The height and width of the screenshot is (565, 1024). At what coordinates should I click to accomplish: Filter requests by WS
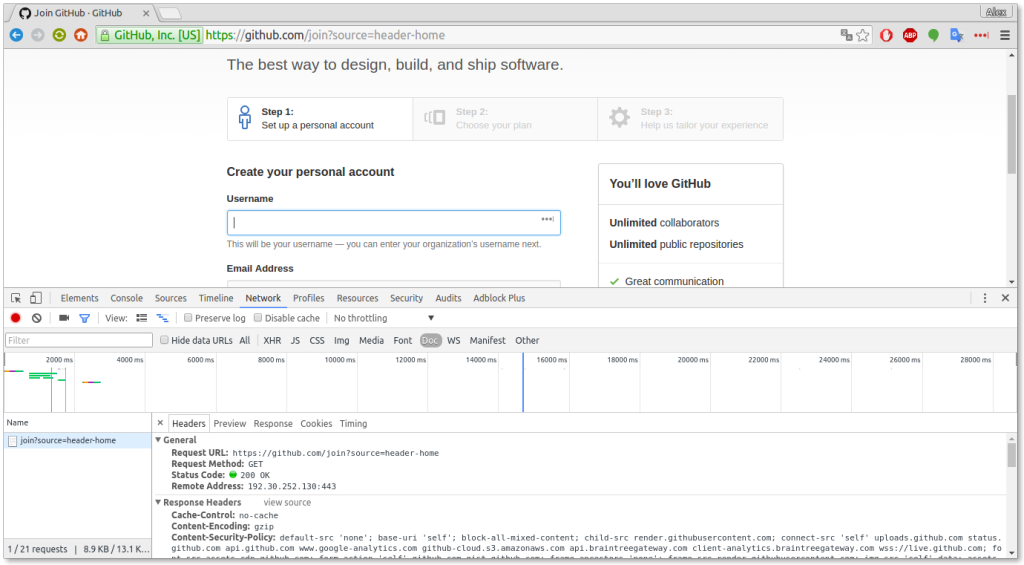pos(454,340)
